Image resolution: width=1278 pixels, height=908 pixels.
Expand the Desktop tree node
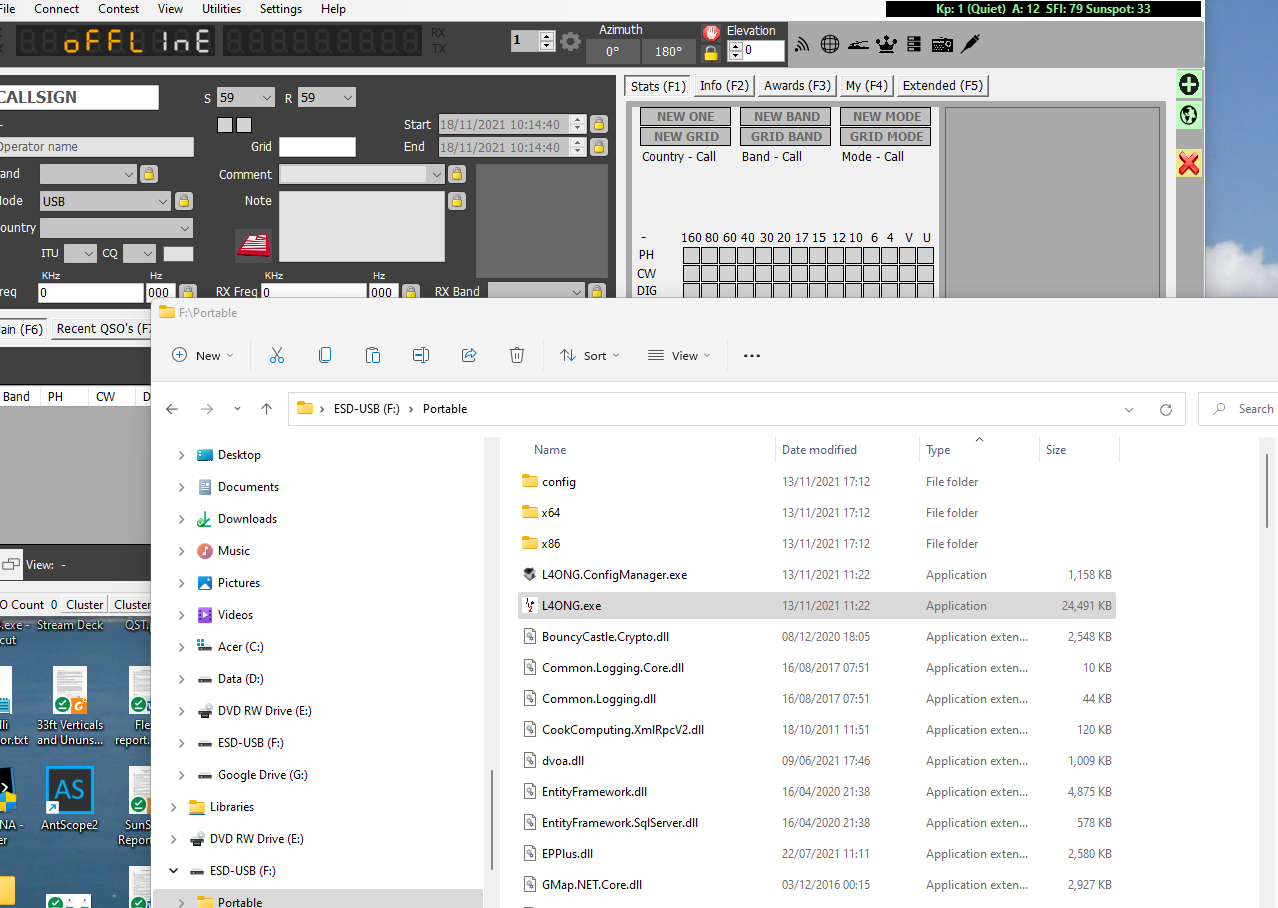[181, 455]
